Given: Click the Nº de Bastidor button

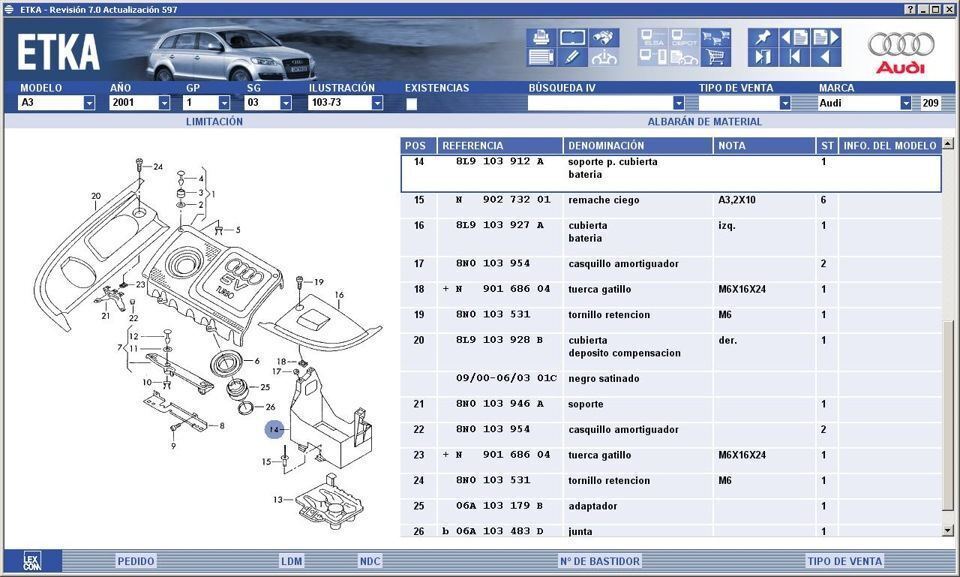Looking at the screenshot, I should (x=599, y=561).
